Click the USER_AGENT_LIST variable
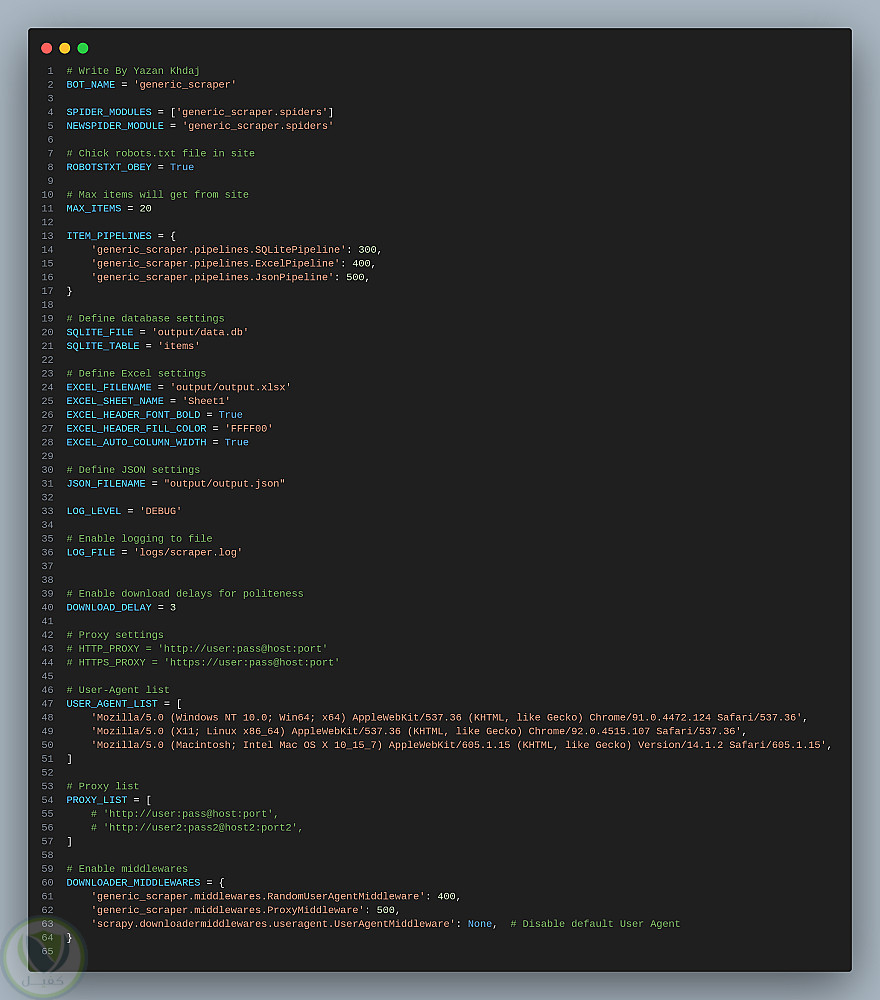 (112, 704)
